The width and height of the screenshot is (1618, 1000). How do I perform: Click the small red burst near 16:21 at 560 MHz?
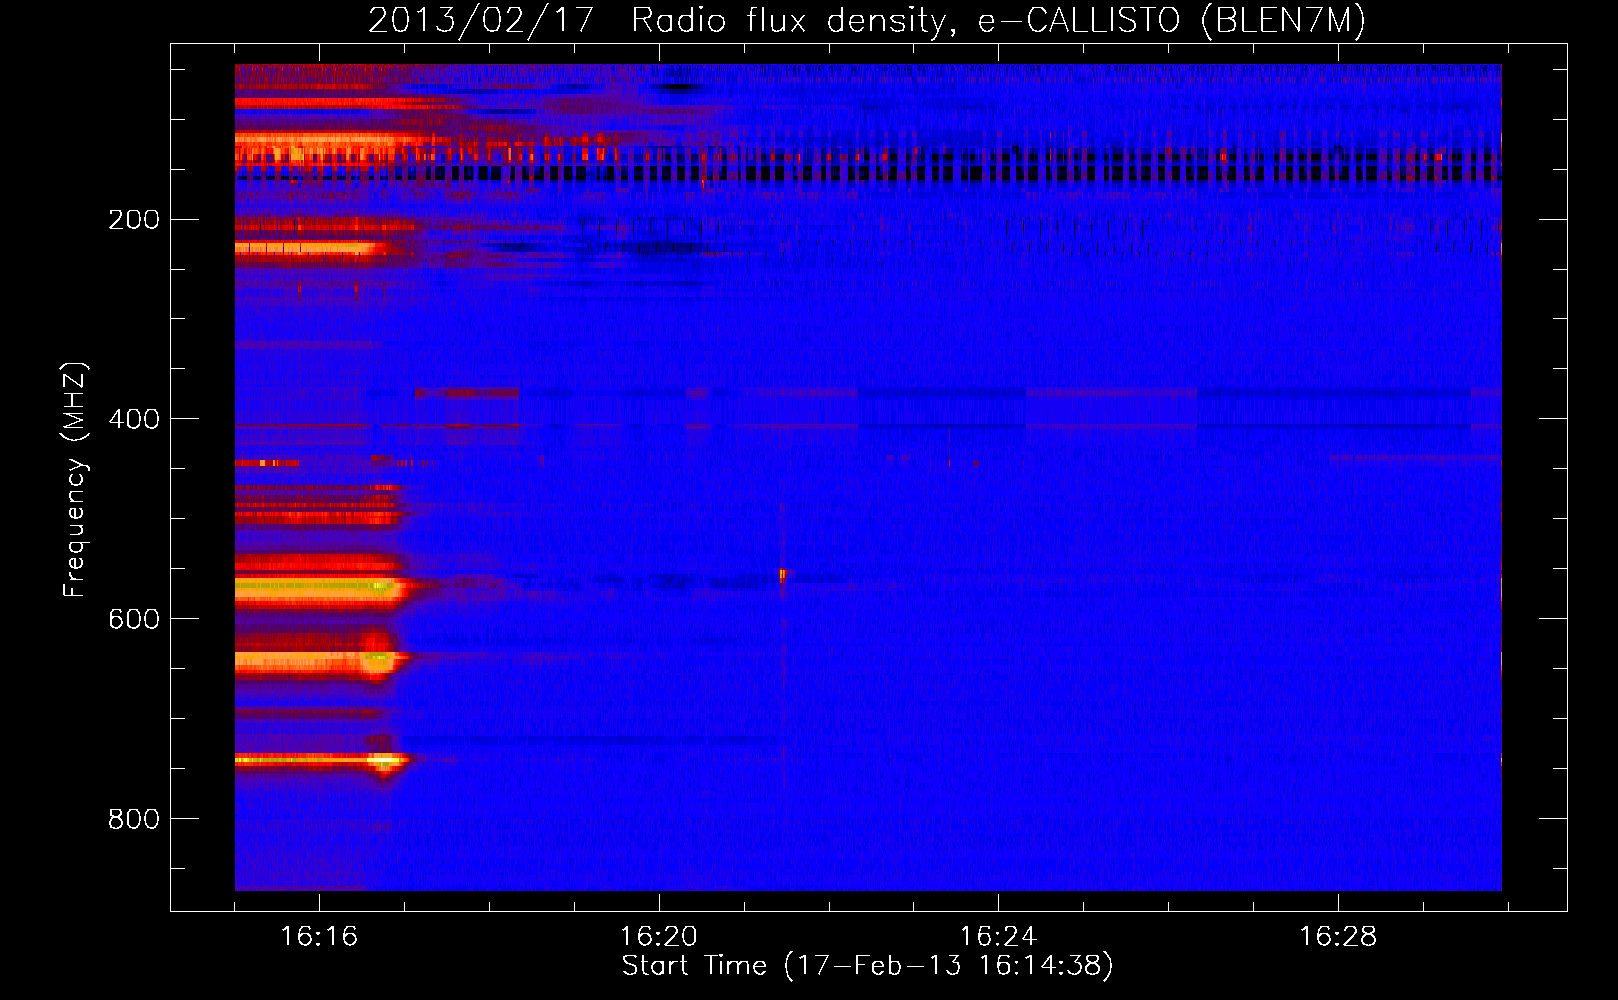click(782, 575)
